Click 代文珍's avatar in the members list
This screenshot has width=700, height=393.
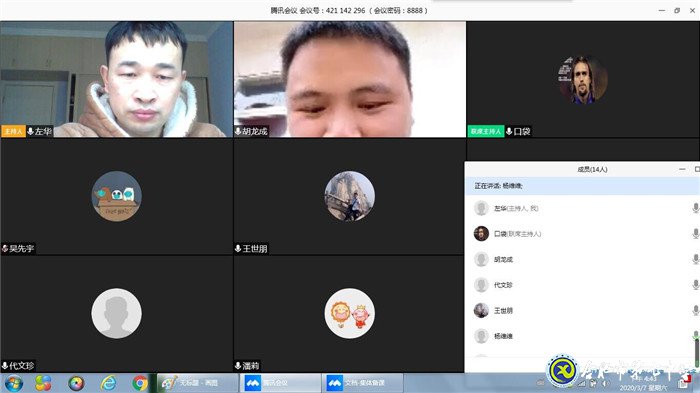481,284
